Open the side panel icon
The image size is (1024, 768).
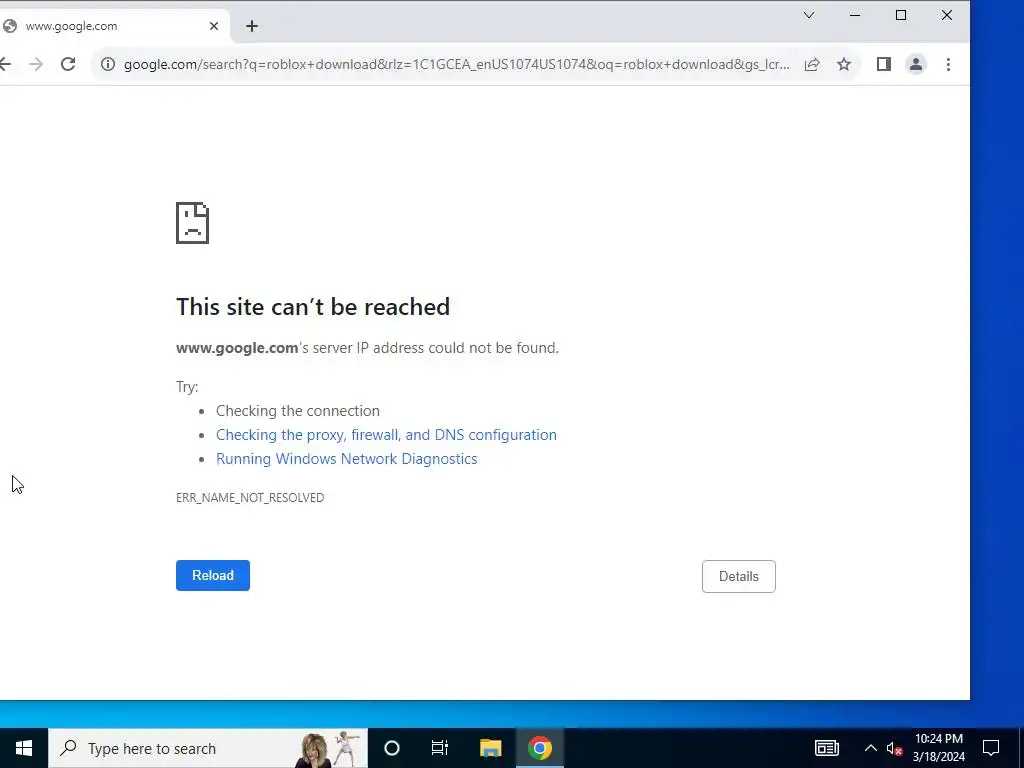[x=884, y=64]
